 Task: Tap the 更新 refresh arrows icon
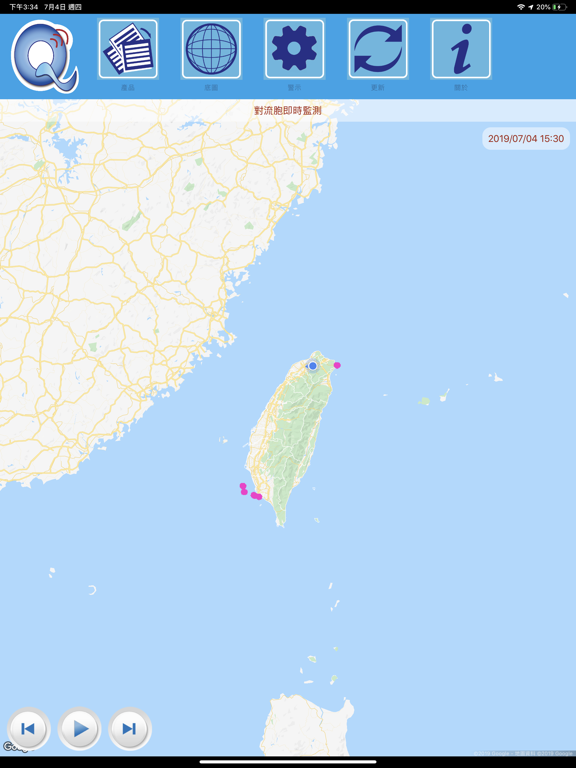tap(378, 49)
